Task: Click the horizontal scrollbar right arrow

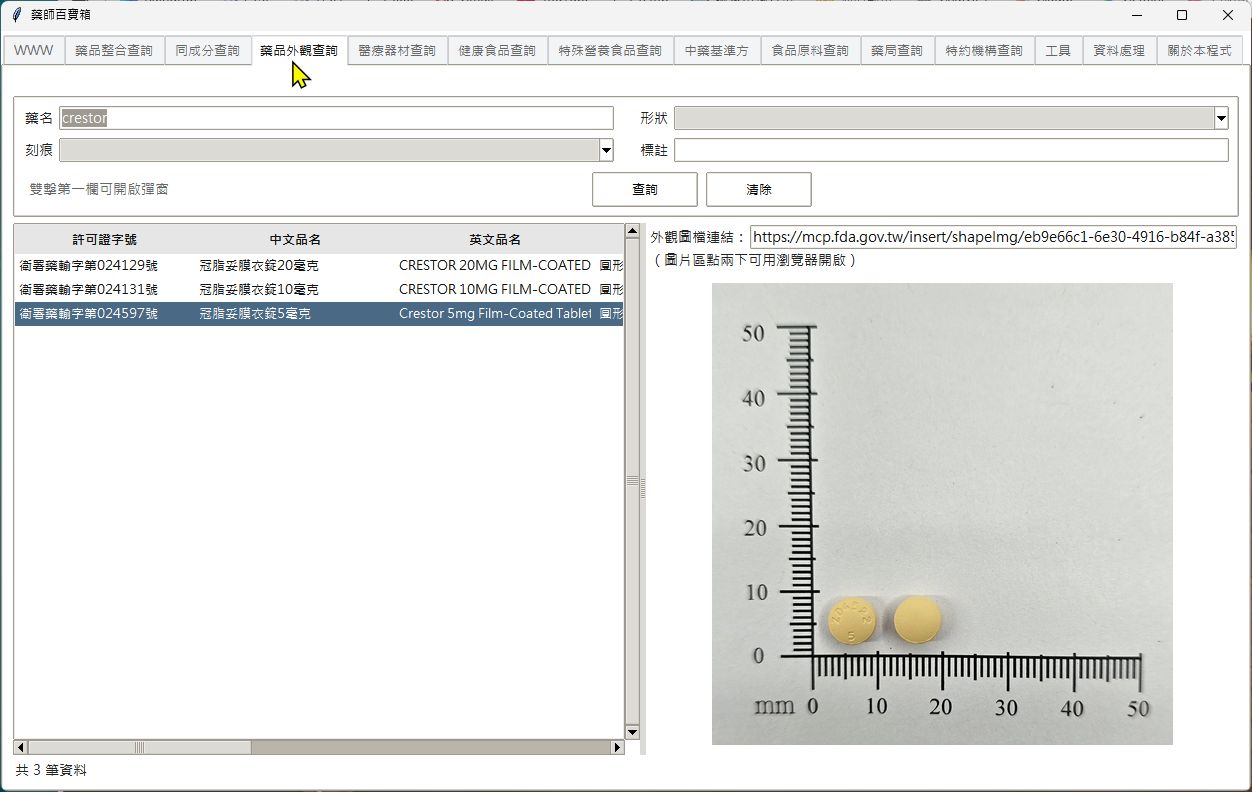Action: [617, 747]
